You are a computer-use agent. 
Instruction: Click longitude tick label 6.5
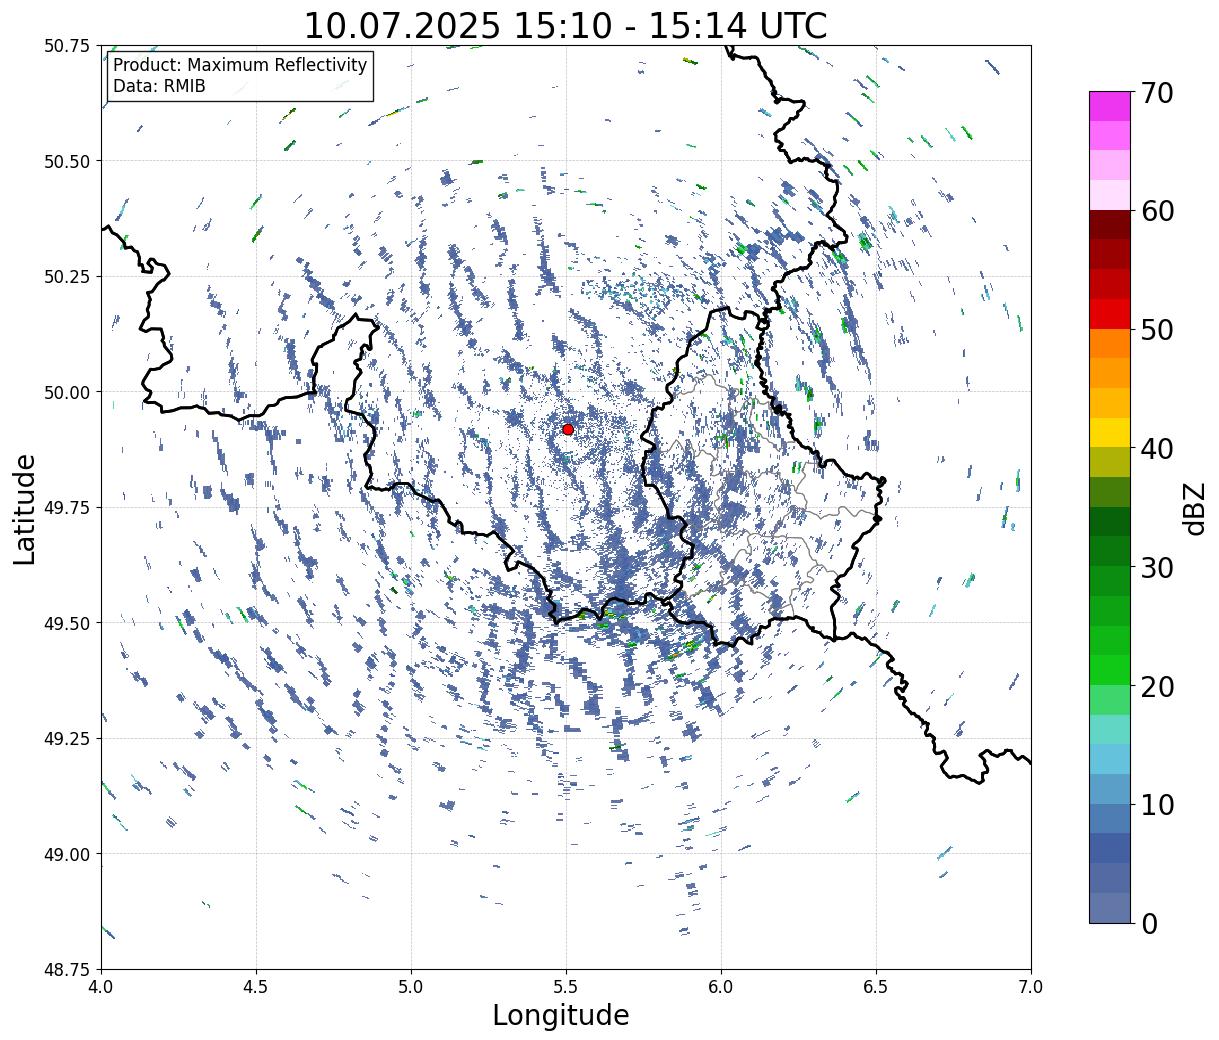[876, 987]
